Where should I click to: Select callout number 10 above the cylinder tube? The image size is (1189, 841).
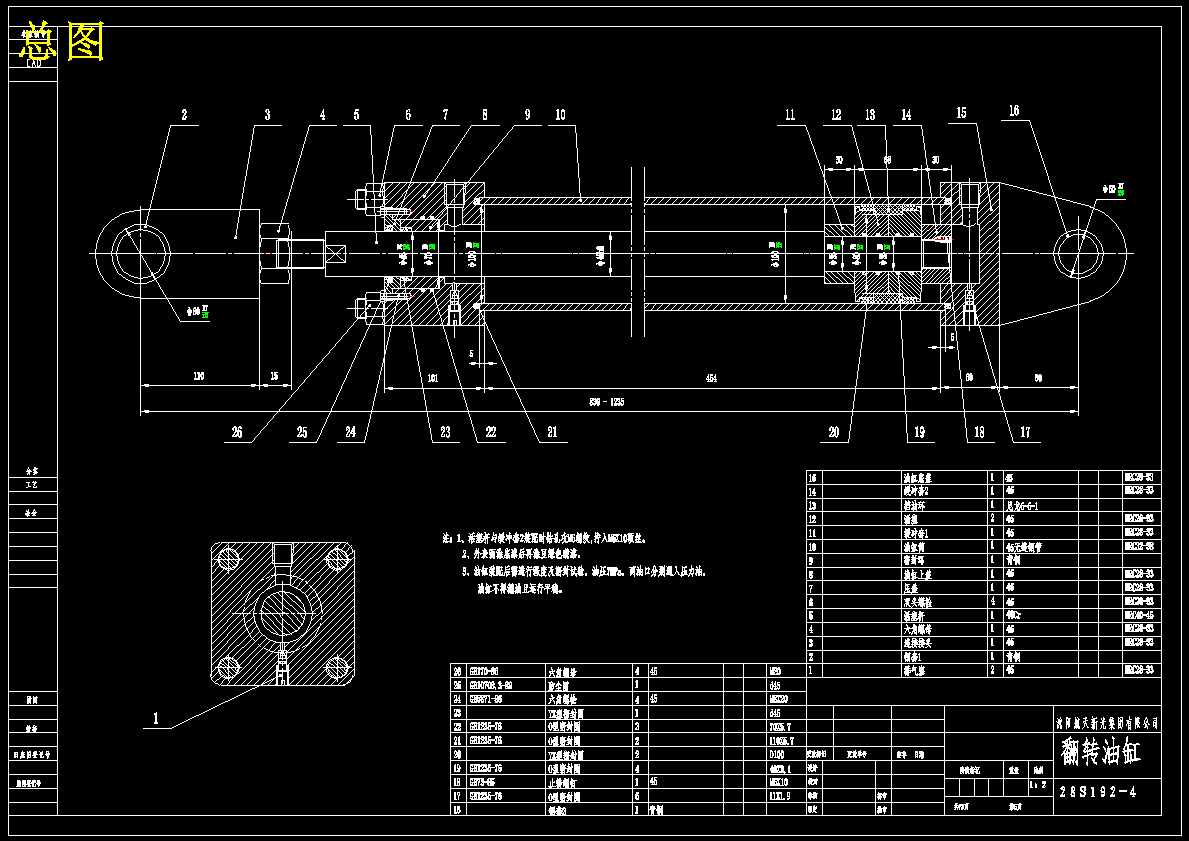pyautogui.click(x=560, y=115)
